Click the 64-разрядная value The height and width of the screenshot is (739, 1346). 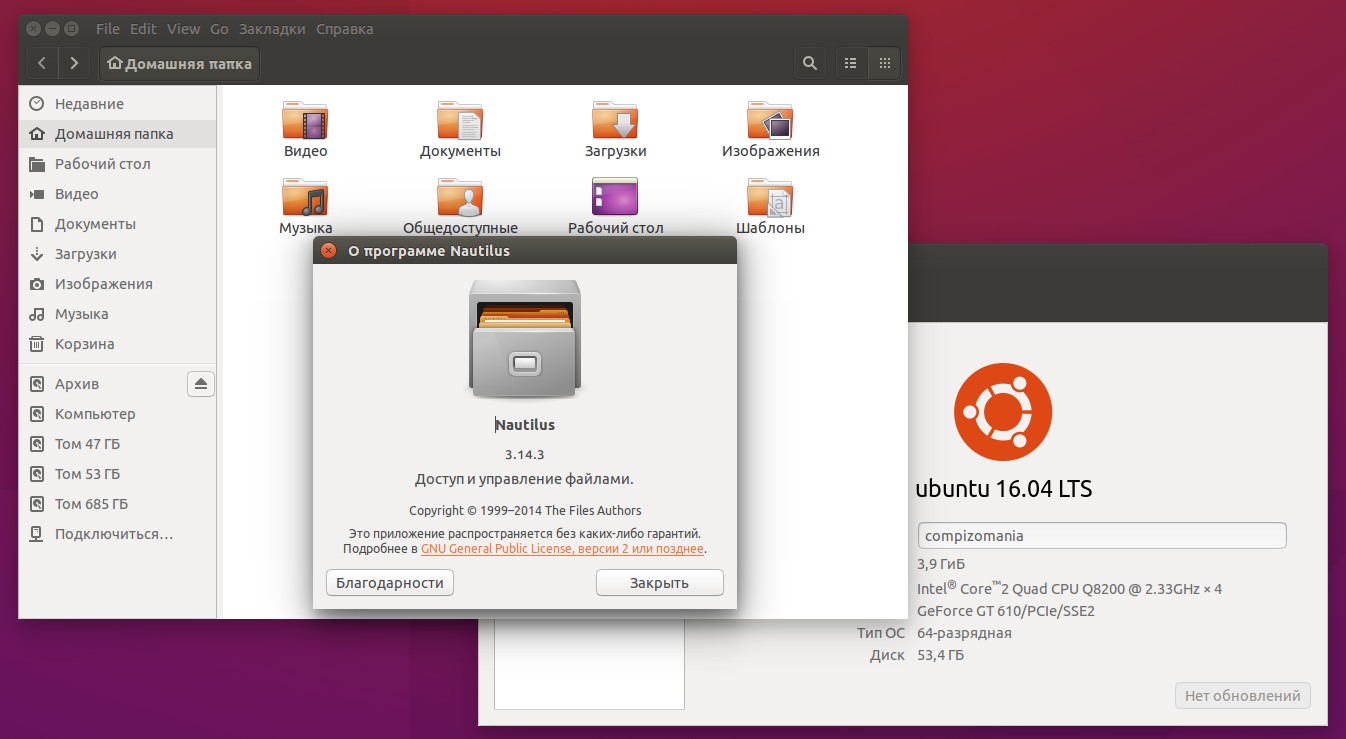pos(964,633)
